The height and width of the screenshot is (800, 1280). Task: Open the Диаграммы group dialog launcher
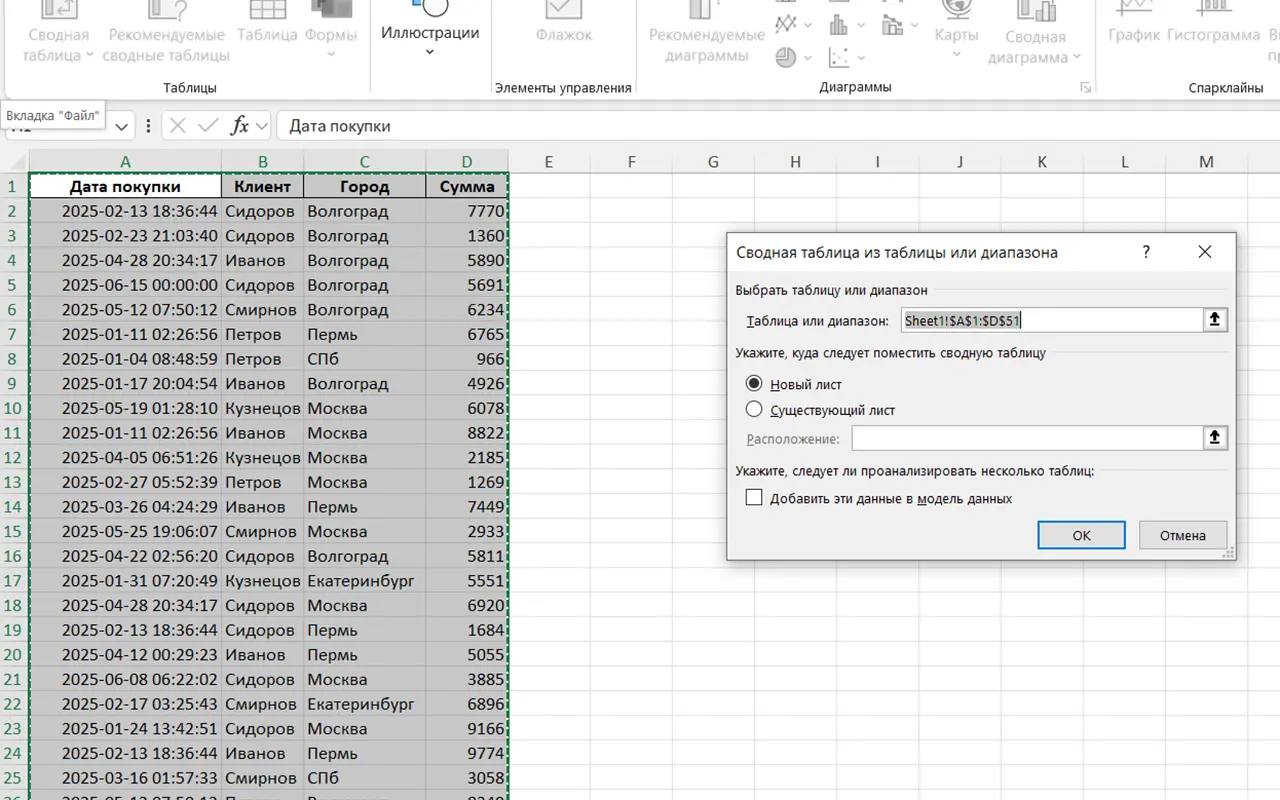point(1085,88)
